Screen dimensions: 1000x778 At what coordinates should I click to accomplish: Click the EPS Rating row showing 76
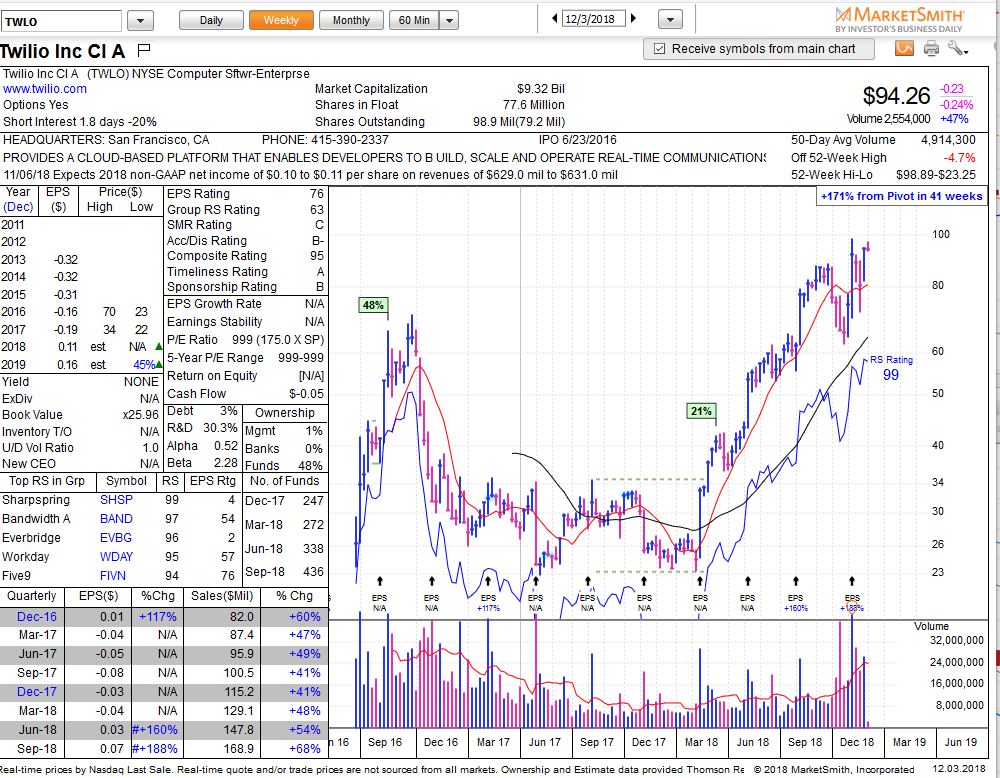click(246, 194)
